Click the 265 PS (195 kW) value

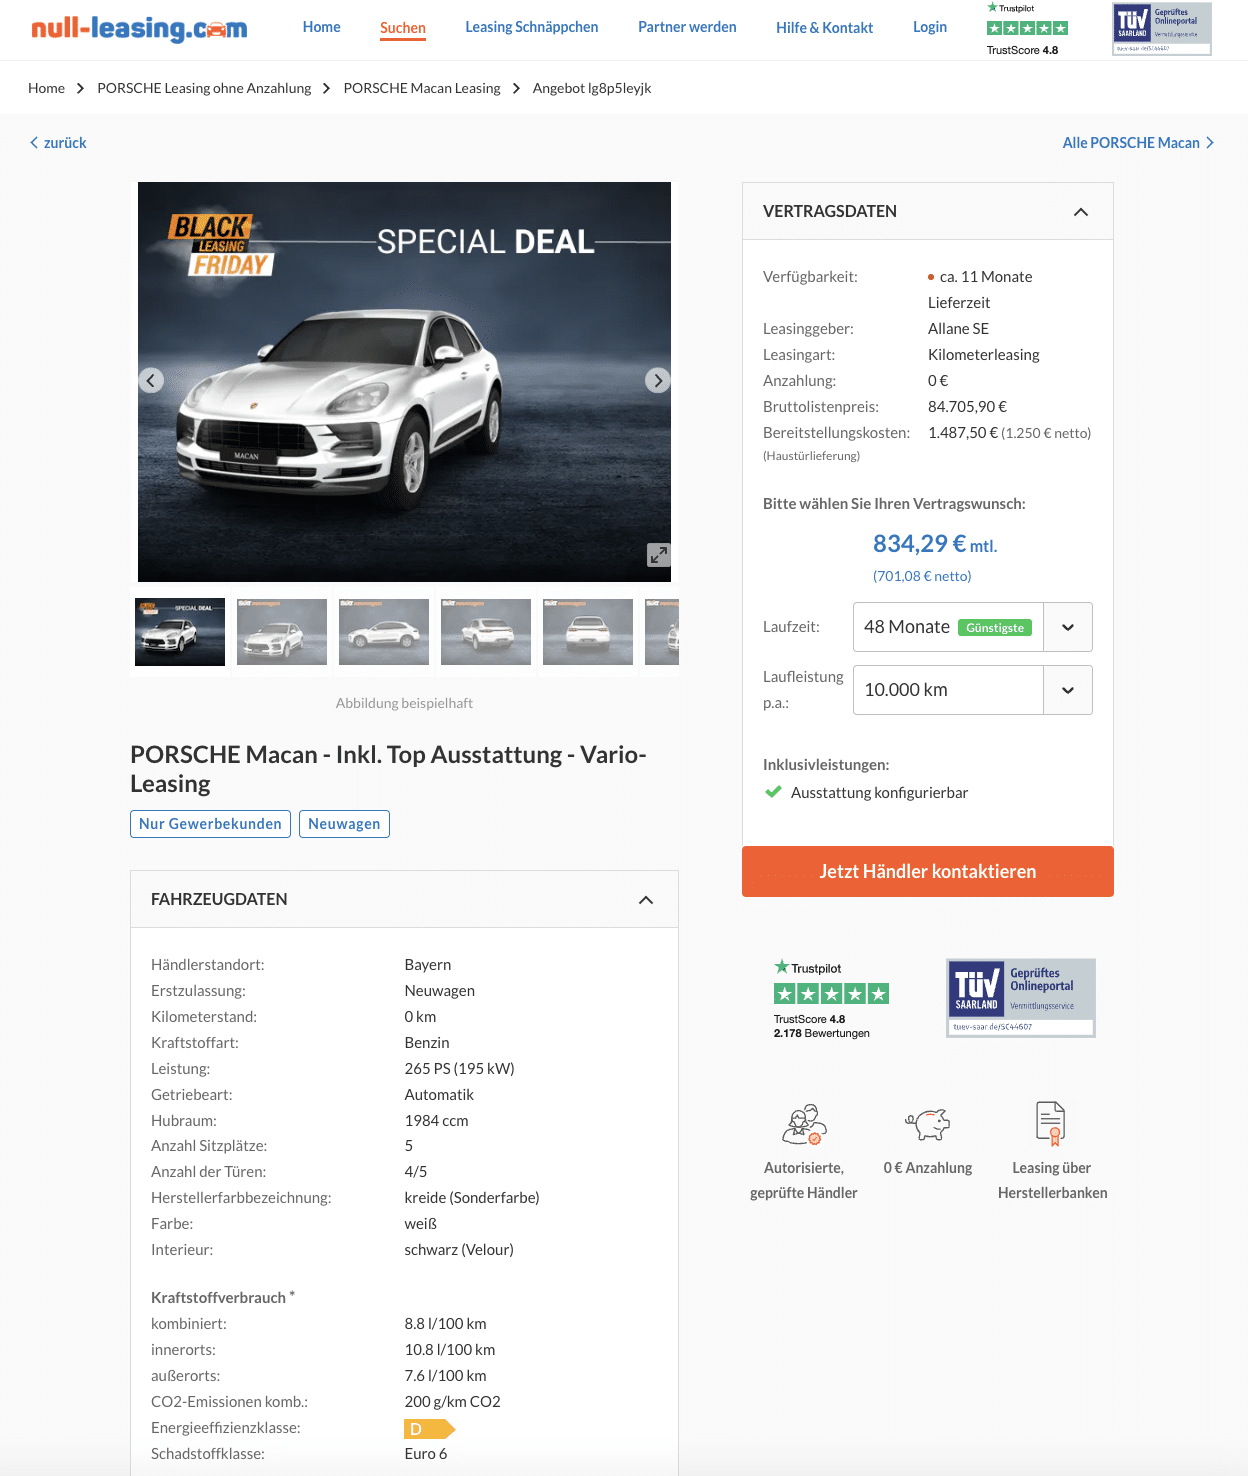459,1069
